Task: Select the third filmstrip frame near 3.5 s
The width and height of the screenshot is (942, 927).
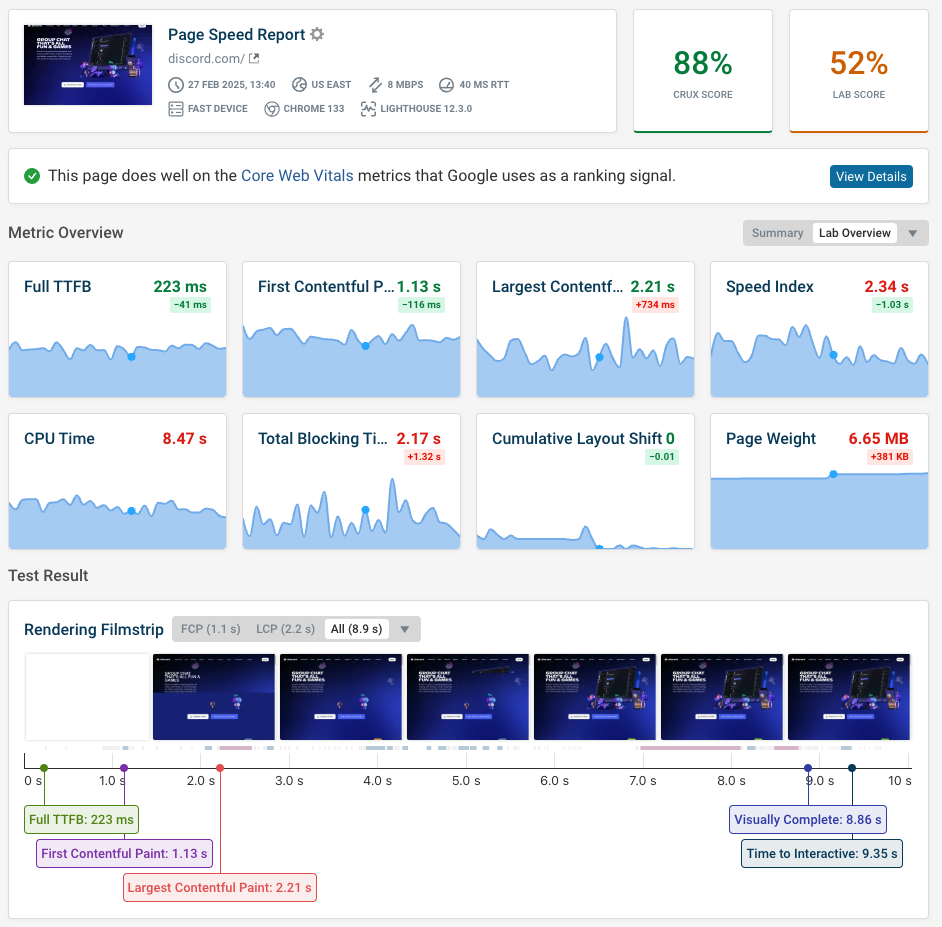Action: click(341, 697)
